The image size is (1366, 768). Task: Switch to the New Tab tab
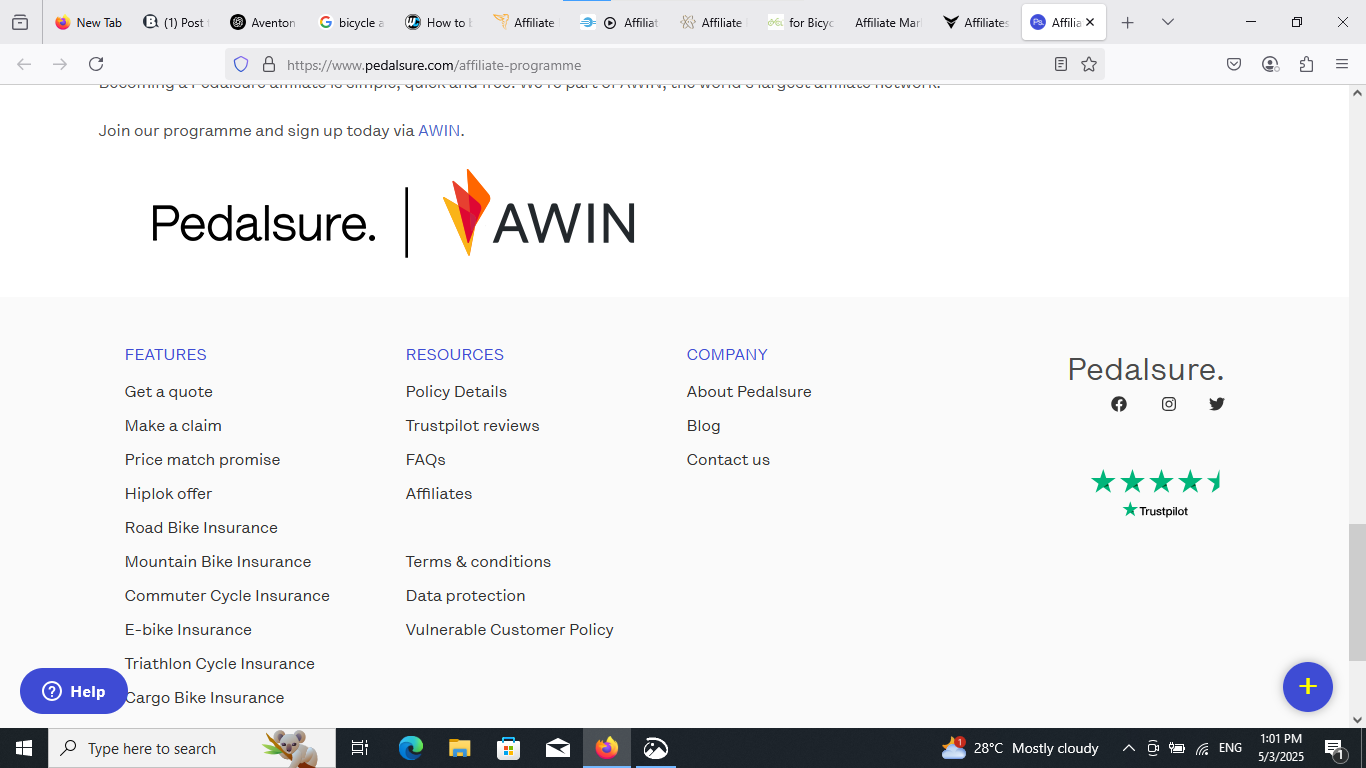click(x=88, y=22)
